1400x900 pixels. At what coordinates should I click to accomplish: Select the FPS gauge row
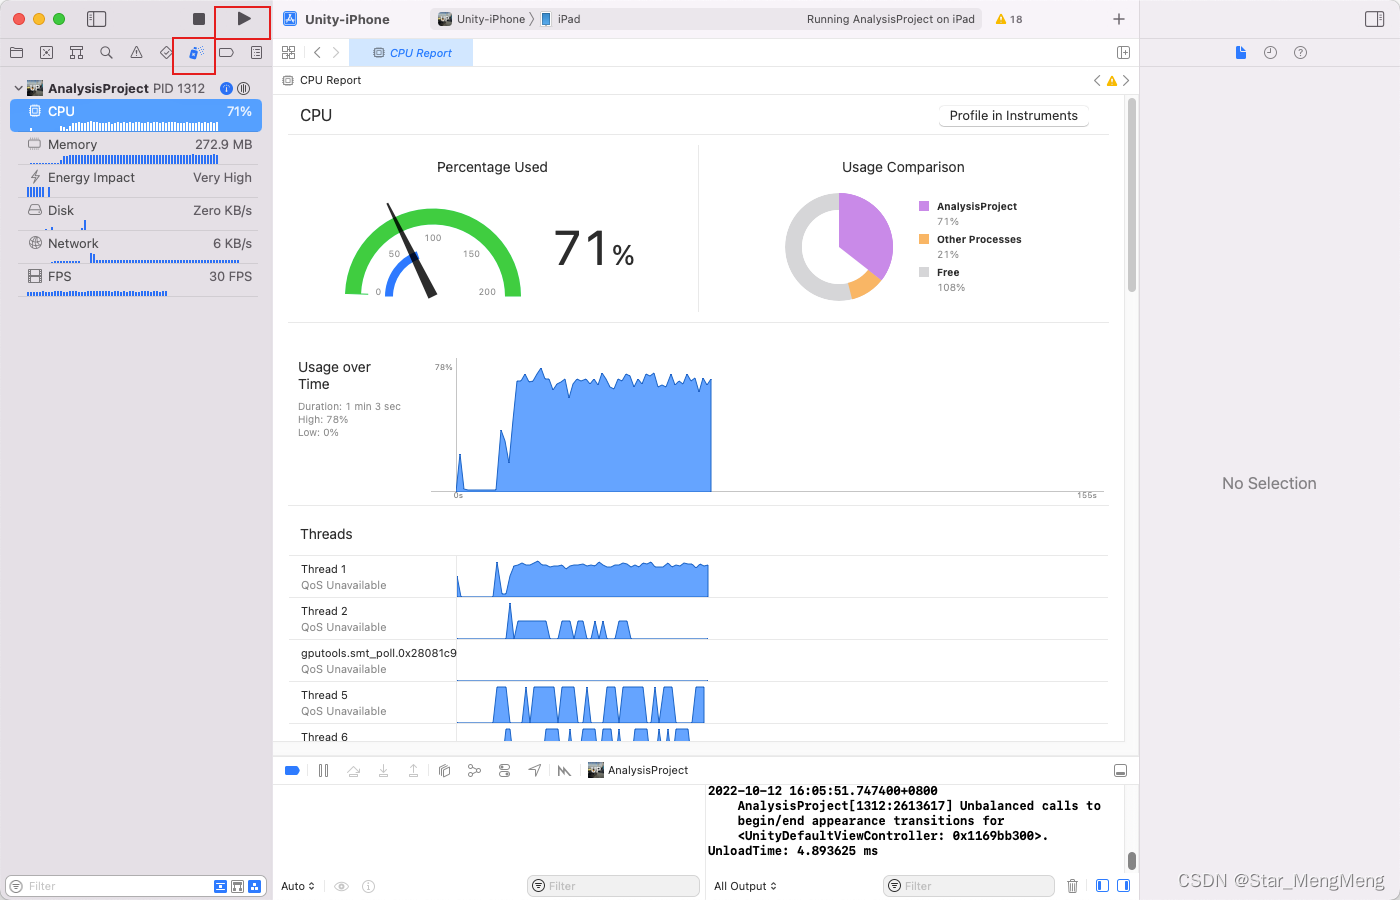tap(136, 280)
